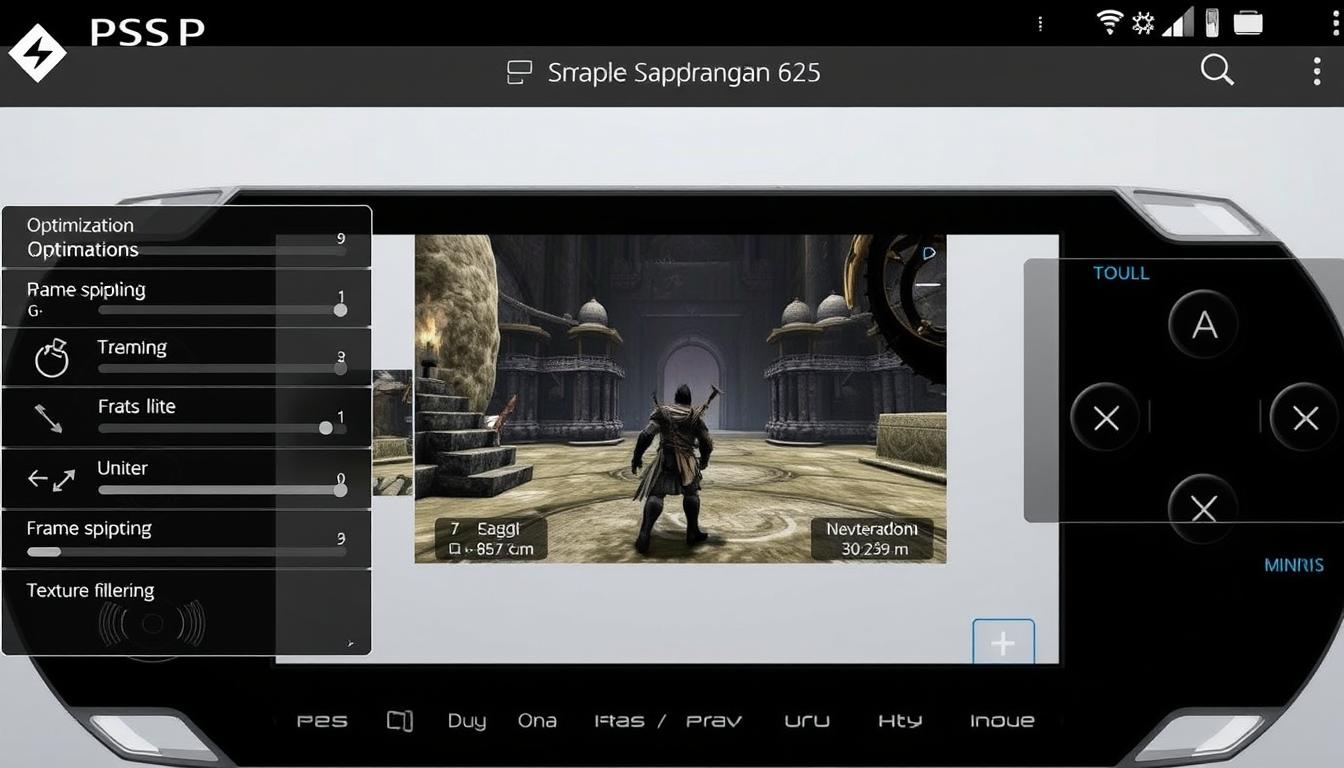Click the Uniter slider handle
The height and width of the screenshot is (768, 1344).
[340, 490]
